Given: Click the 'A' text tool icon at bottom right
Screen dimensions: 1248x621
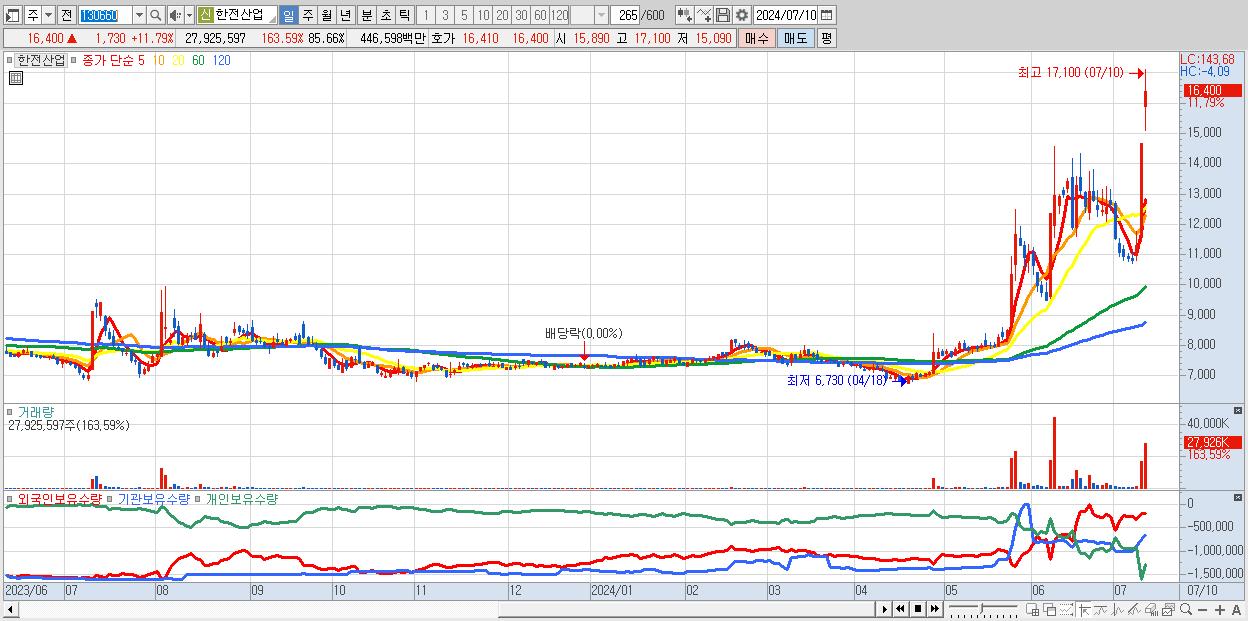Looking at the screenshot, I should tap(1236, 610).
